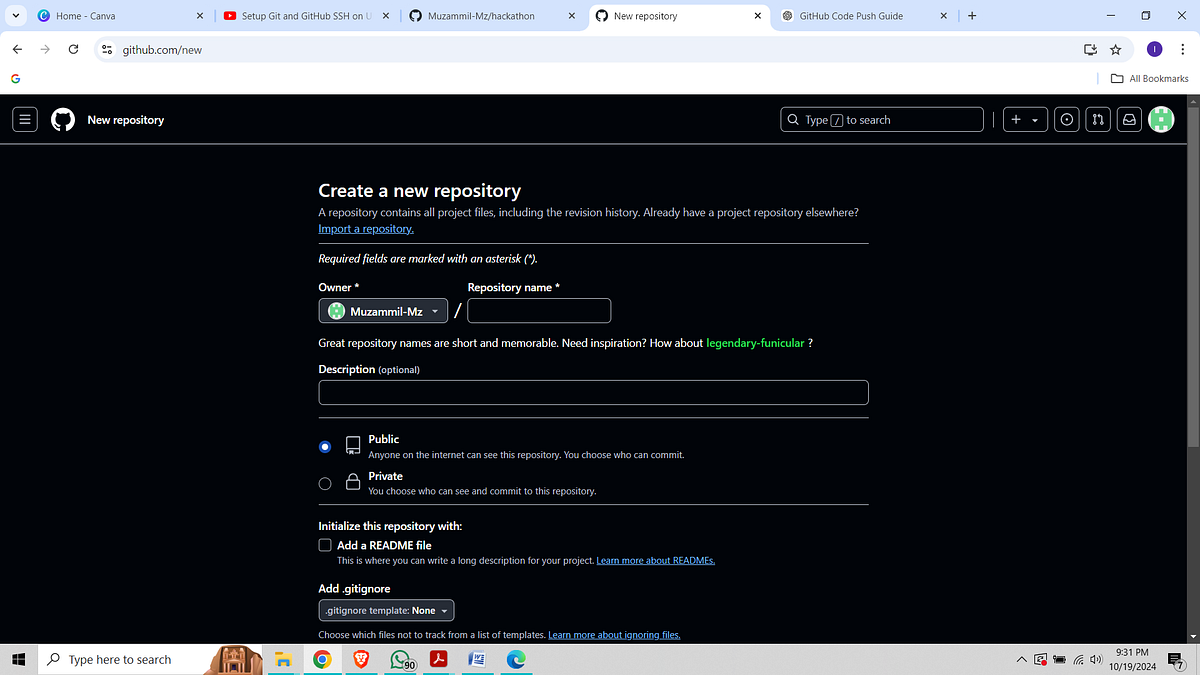Click the Import a repository link

[365, 228]
